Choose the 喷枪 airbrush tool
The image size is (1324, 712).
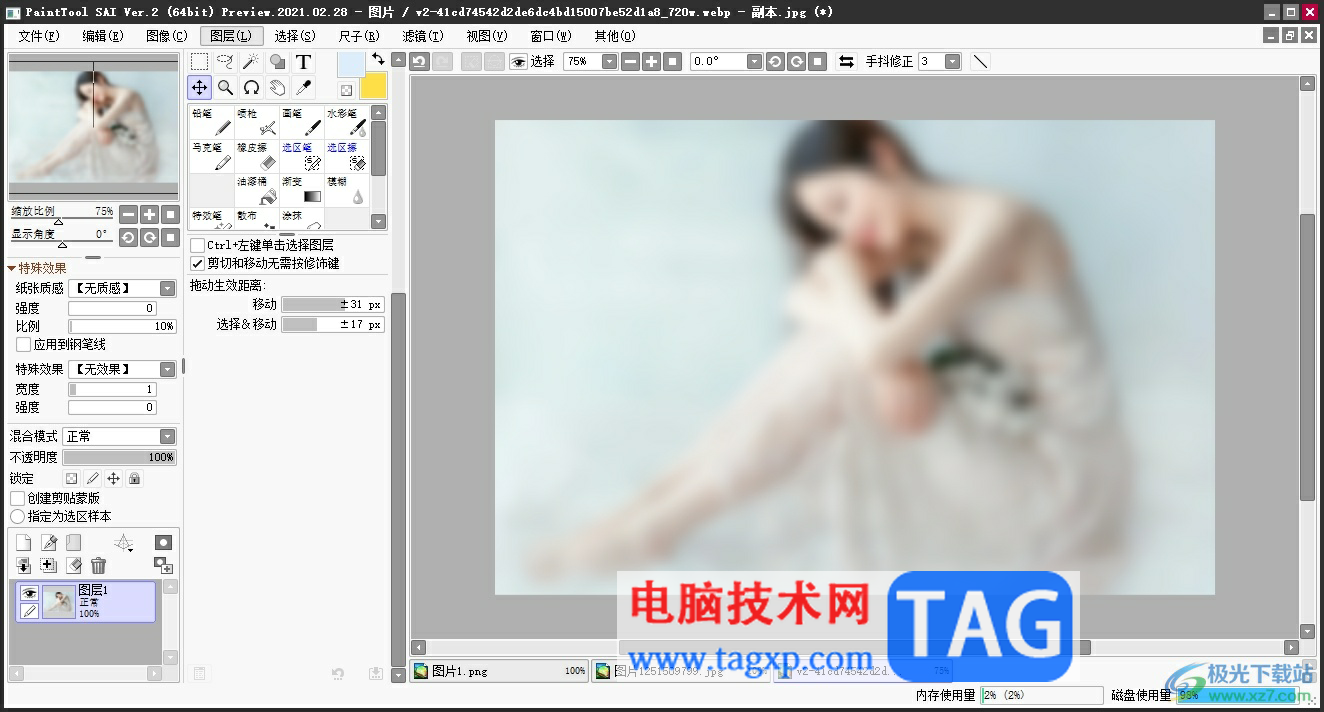pos(257,122)
